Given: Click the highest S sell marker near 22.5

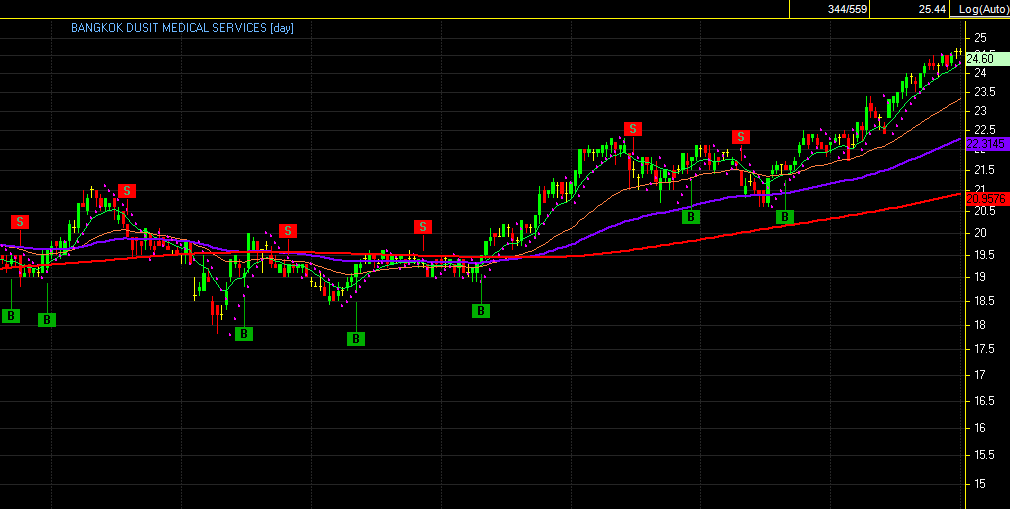Looking at the screenshot, I should (633, 129).
